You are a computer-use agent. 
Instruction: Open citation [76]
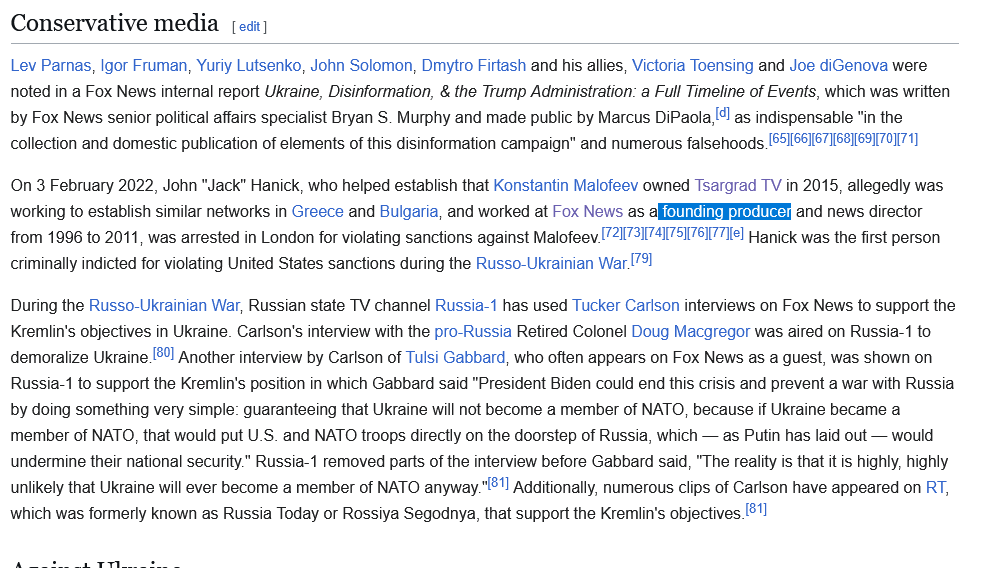pos(697,233)
